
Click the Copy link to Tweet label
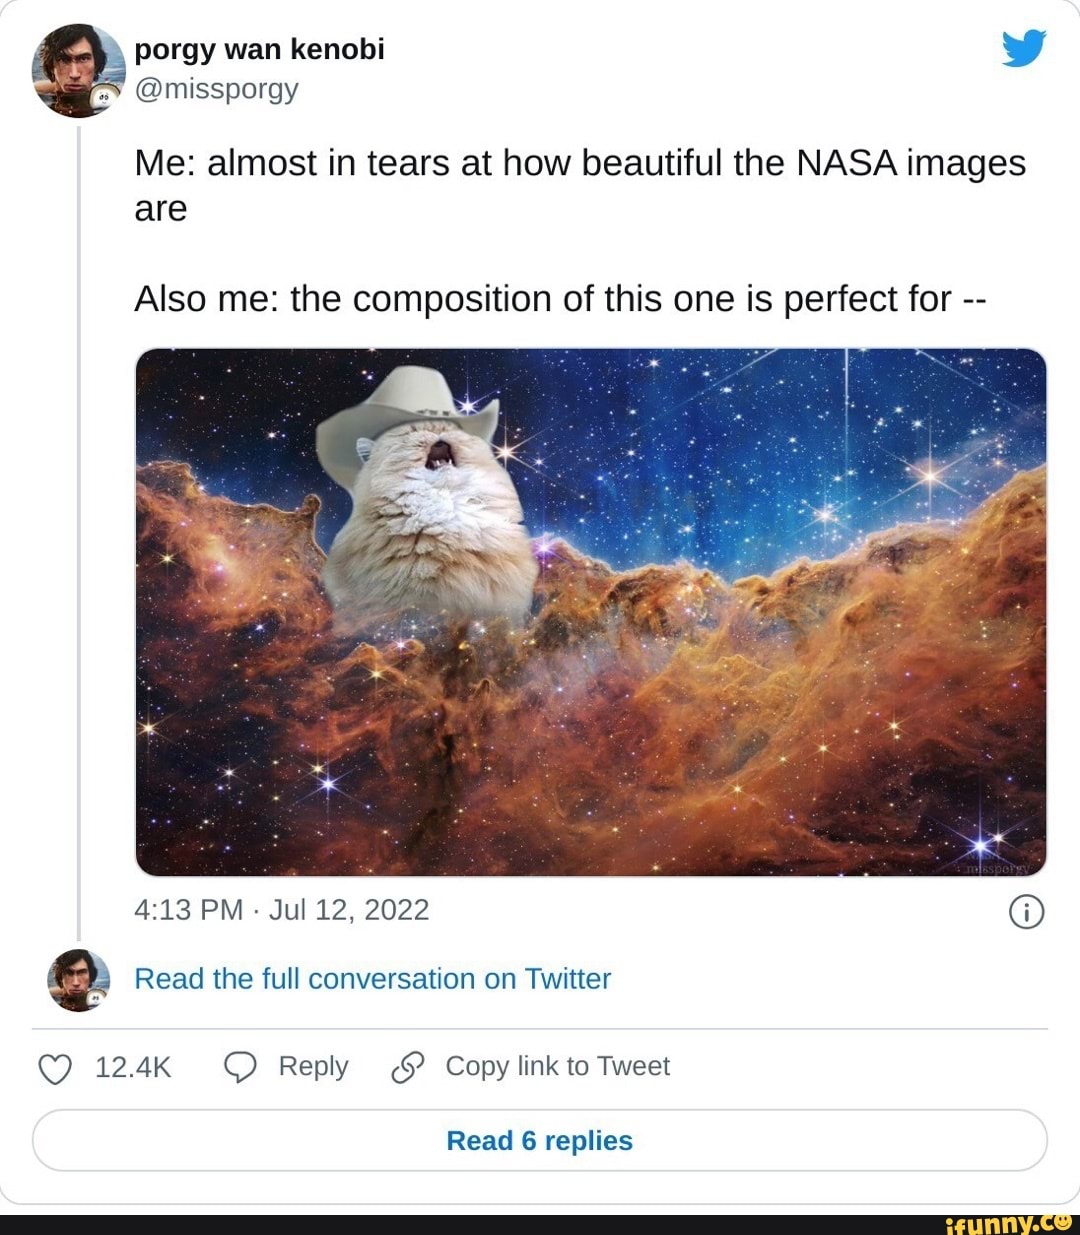click(557, 1067)
